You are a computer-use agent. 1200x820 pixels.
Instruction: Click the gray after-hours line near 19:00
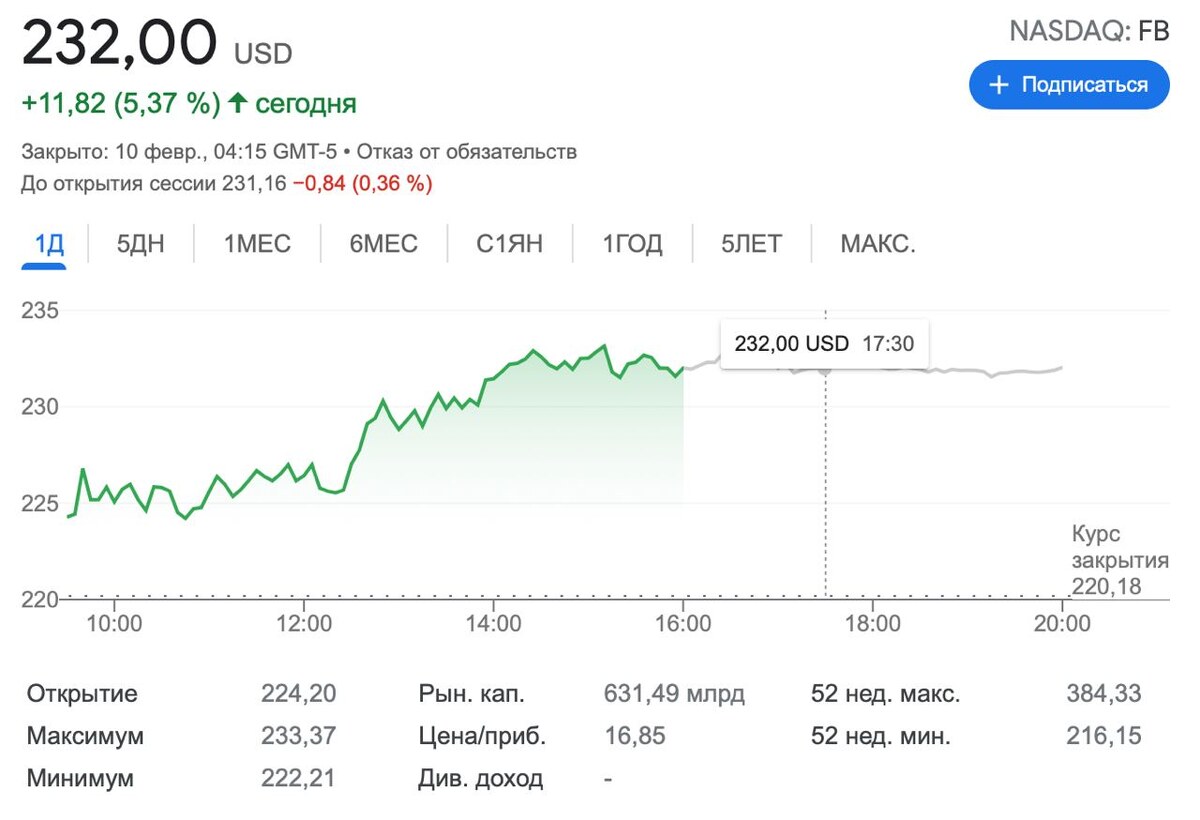[968, 371]
